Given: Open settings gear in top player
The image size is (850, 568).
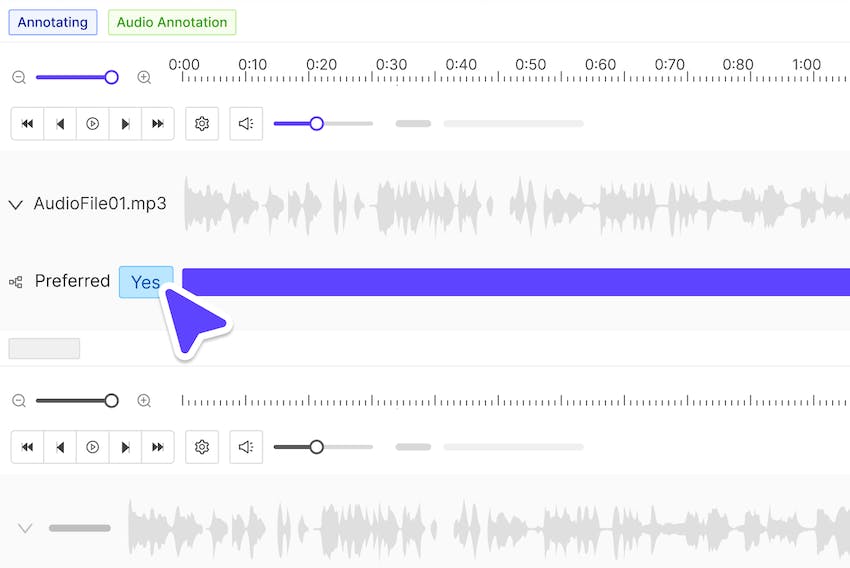Looking at the screenshot, I should (202, 124).
